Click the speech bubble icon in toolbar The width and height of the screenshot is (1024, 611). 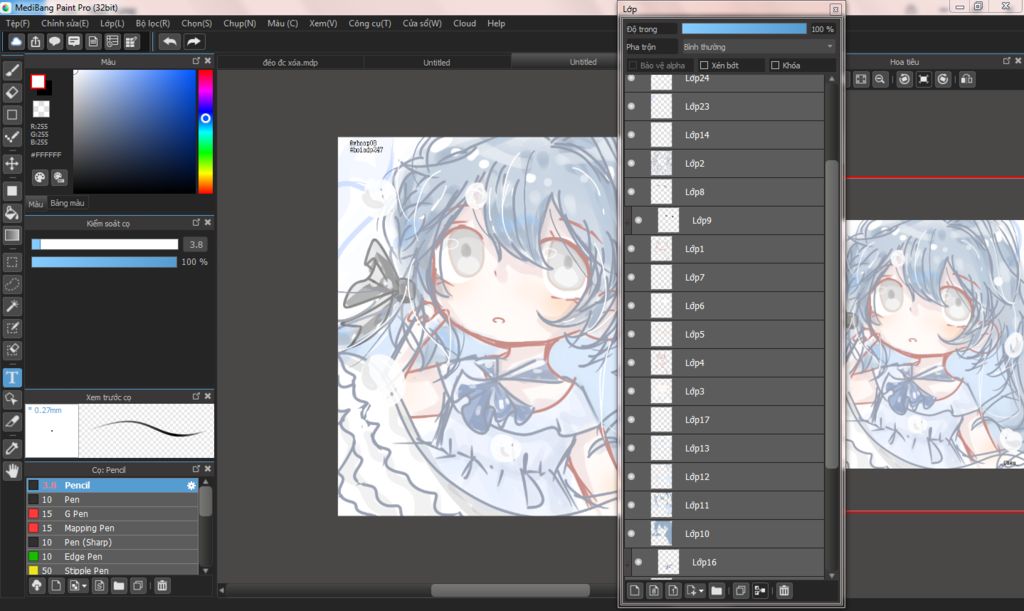coord(55,42)
